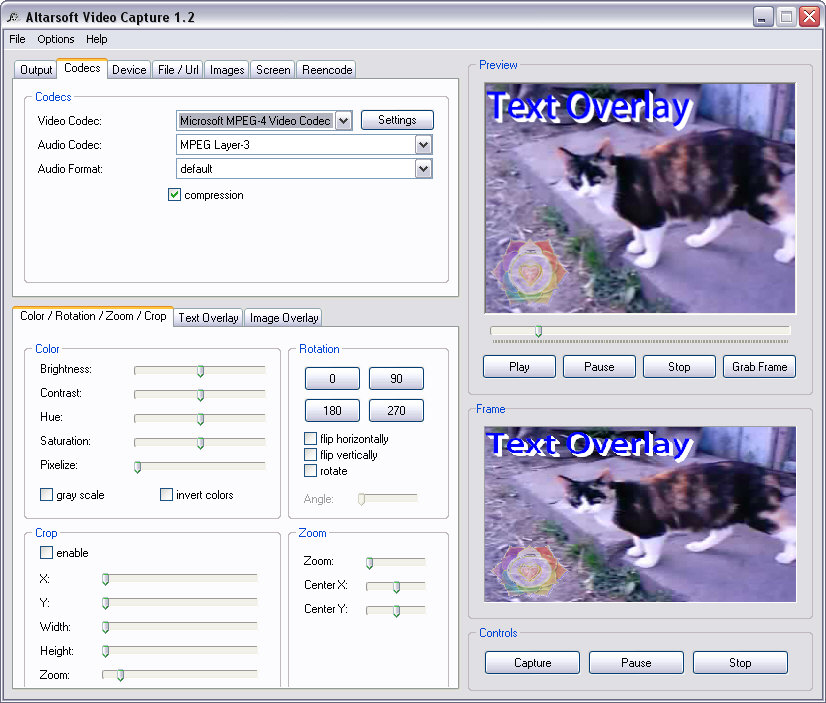This screenshot has width=826, height=703.
Task: Check the invert colors box
Action: (166, 494)
